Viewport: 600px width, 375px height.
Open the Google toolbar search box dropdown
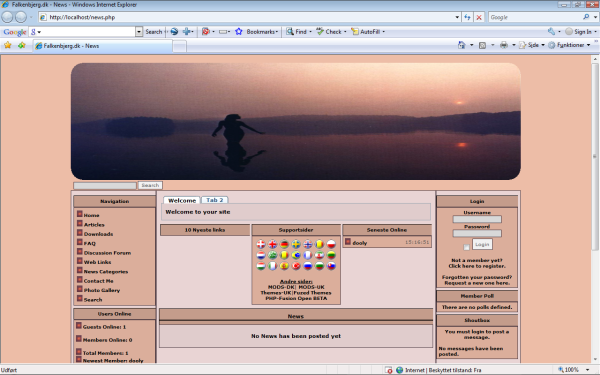pyautogui.click(x=139, y=32)
